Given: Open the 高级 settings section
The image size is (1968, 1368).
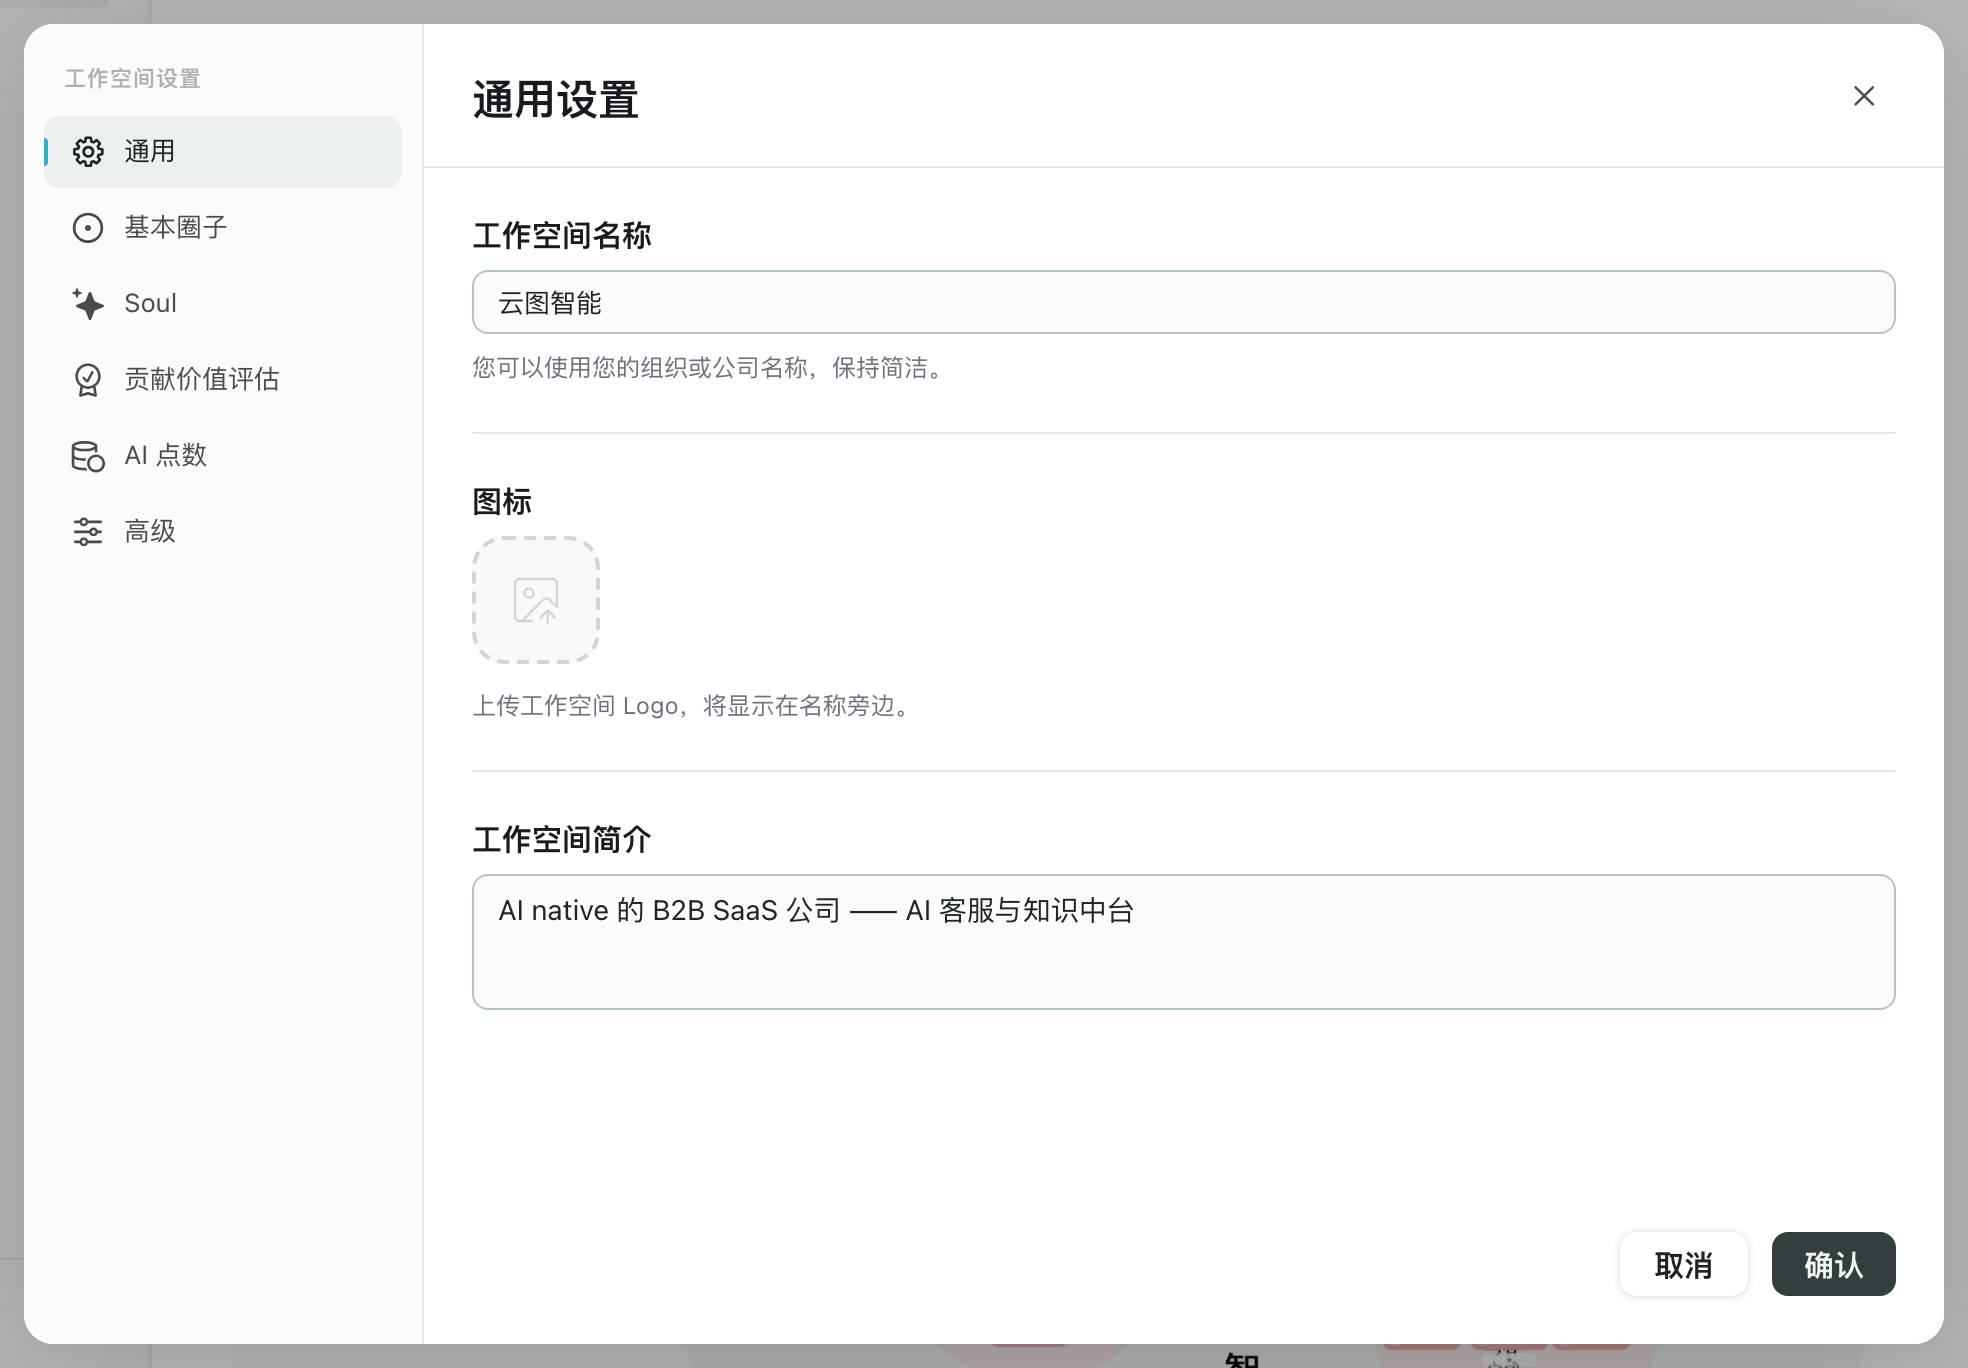Looking at the screenshot, I should click(x=223, y=532).
